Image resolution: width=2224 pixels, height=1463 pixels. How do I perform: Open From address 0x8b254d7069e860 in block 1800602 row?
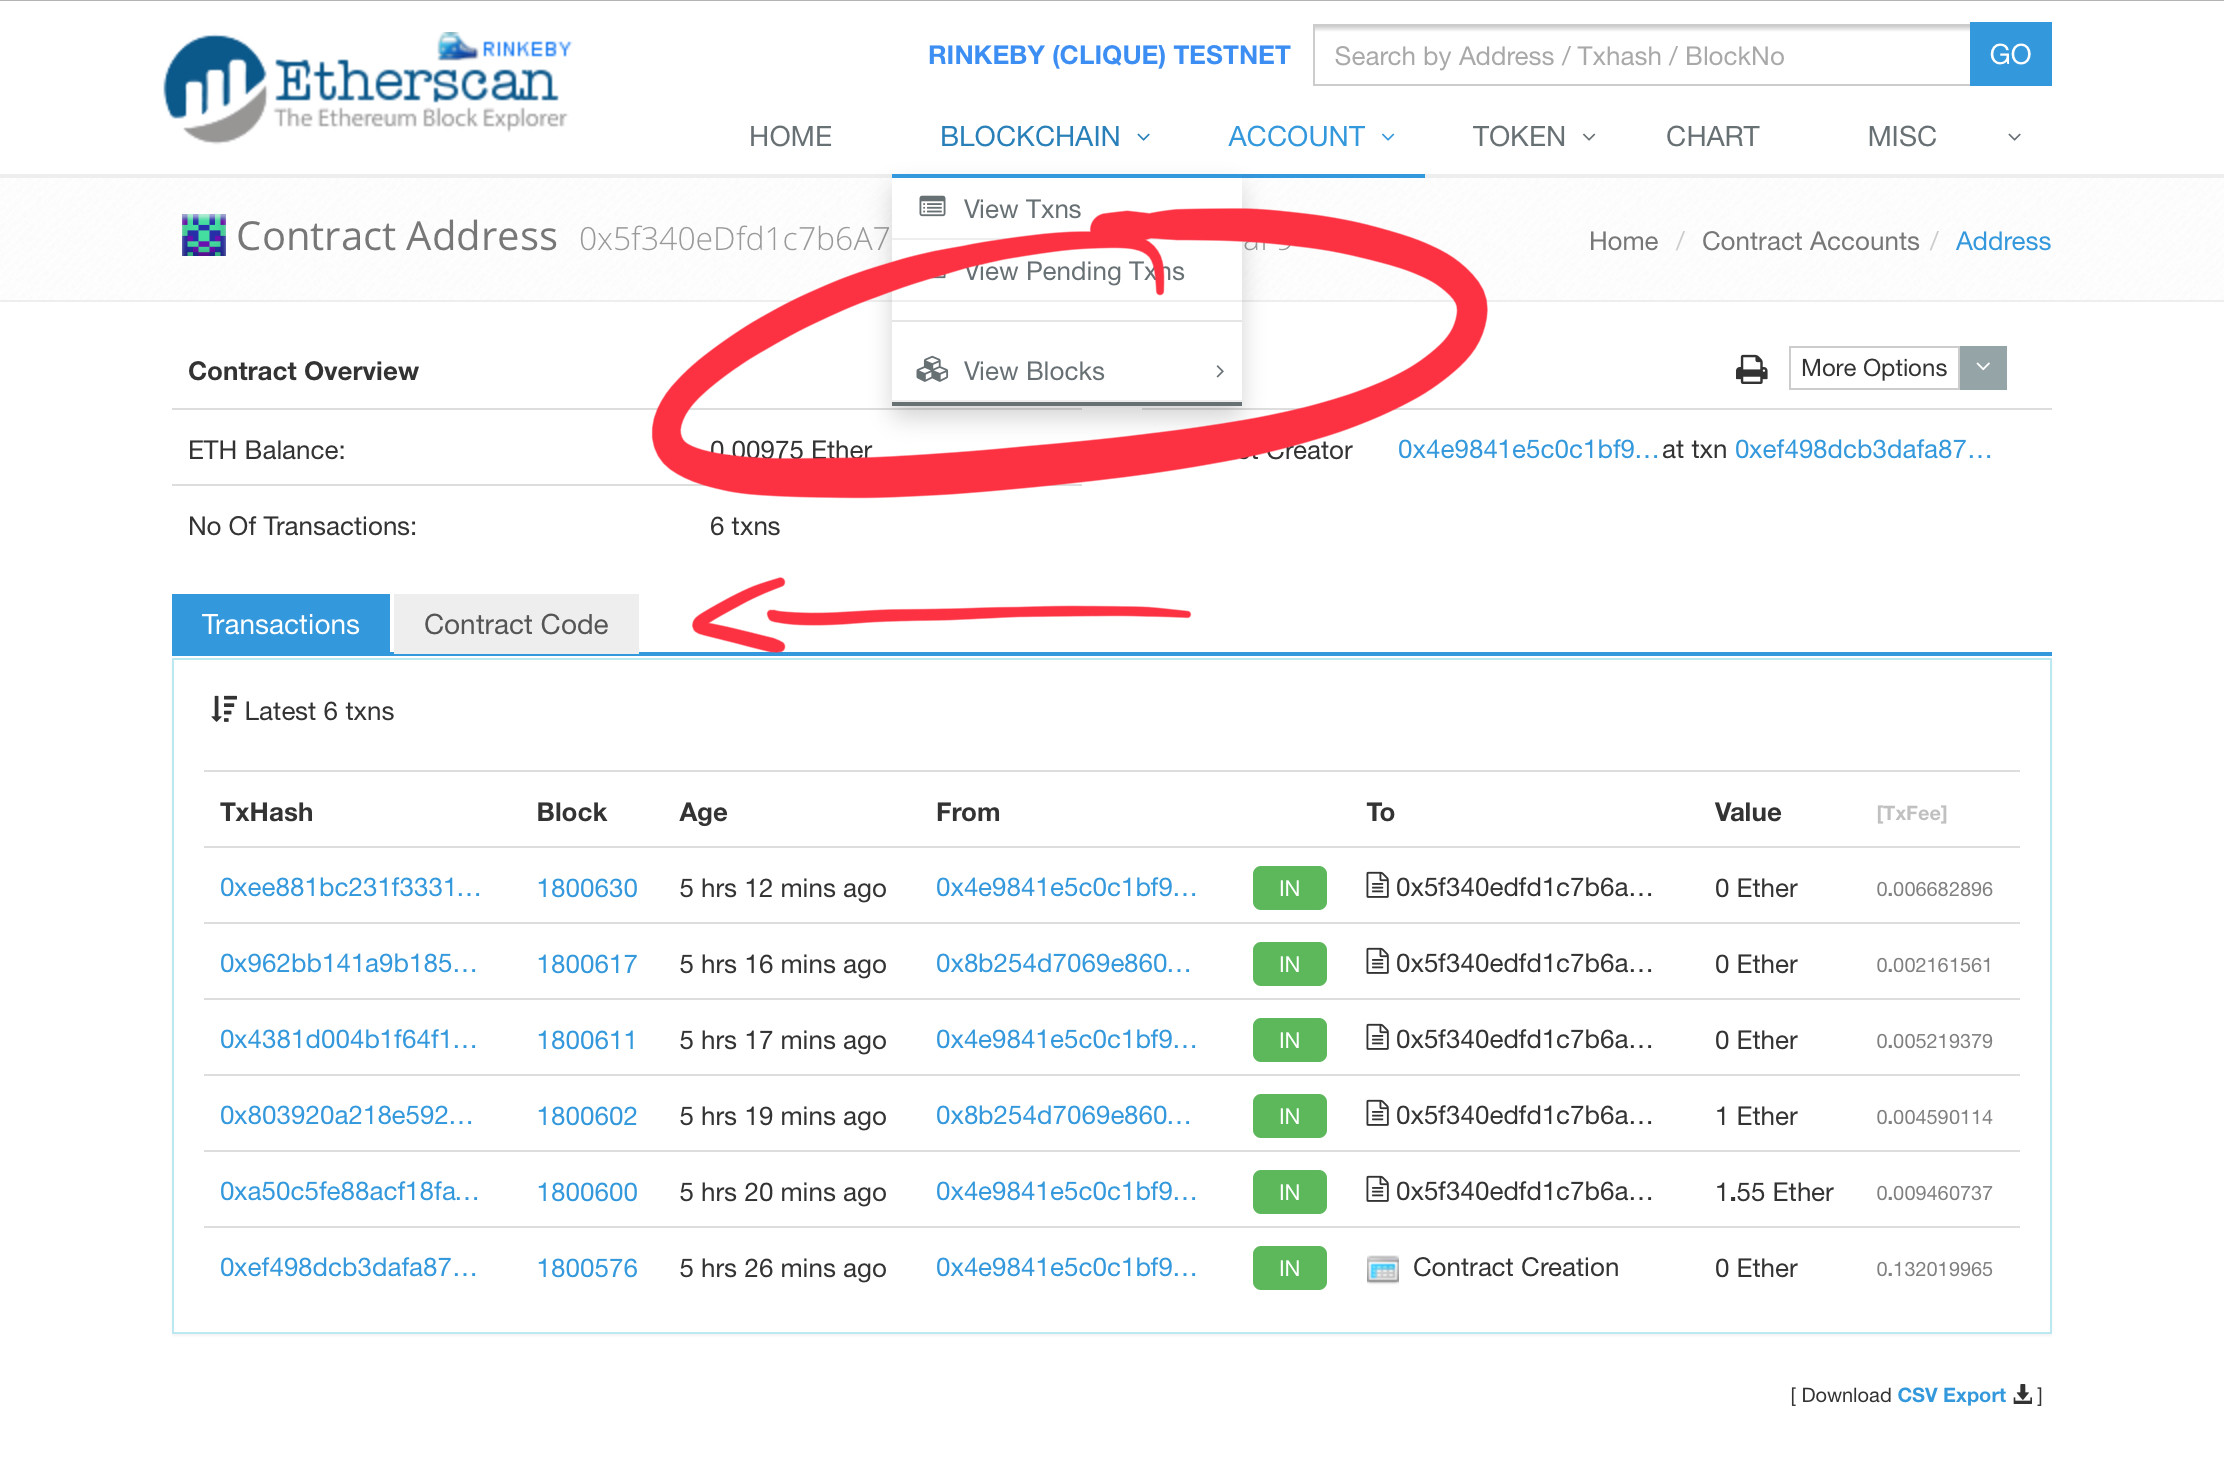pos(1063,1115)
